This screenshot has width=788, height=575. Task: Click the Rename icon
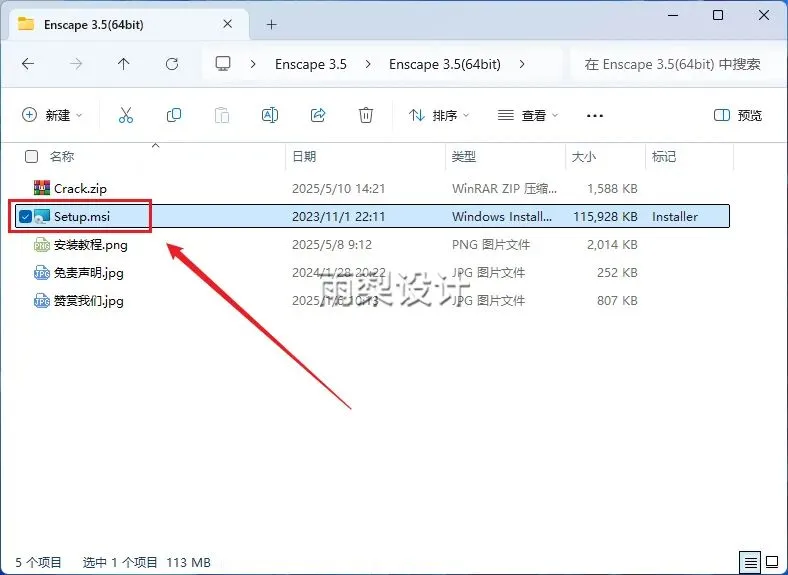(x=270, y=116)
